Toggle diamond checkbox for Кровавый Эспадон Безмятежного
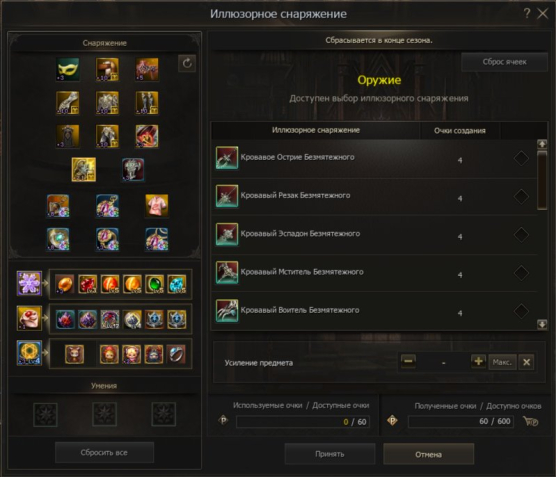The image size is (556, 477). (x=521, y=235)
